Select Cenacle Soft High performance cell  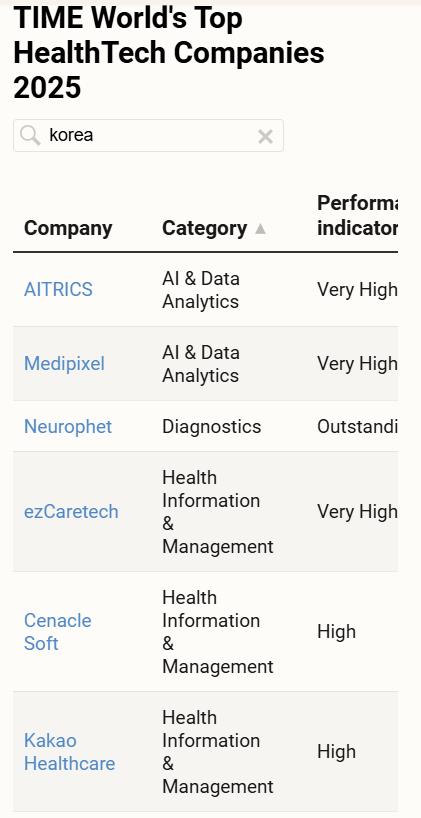(x=336, y=632)
